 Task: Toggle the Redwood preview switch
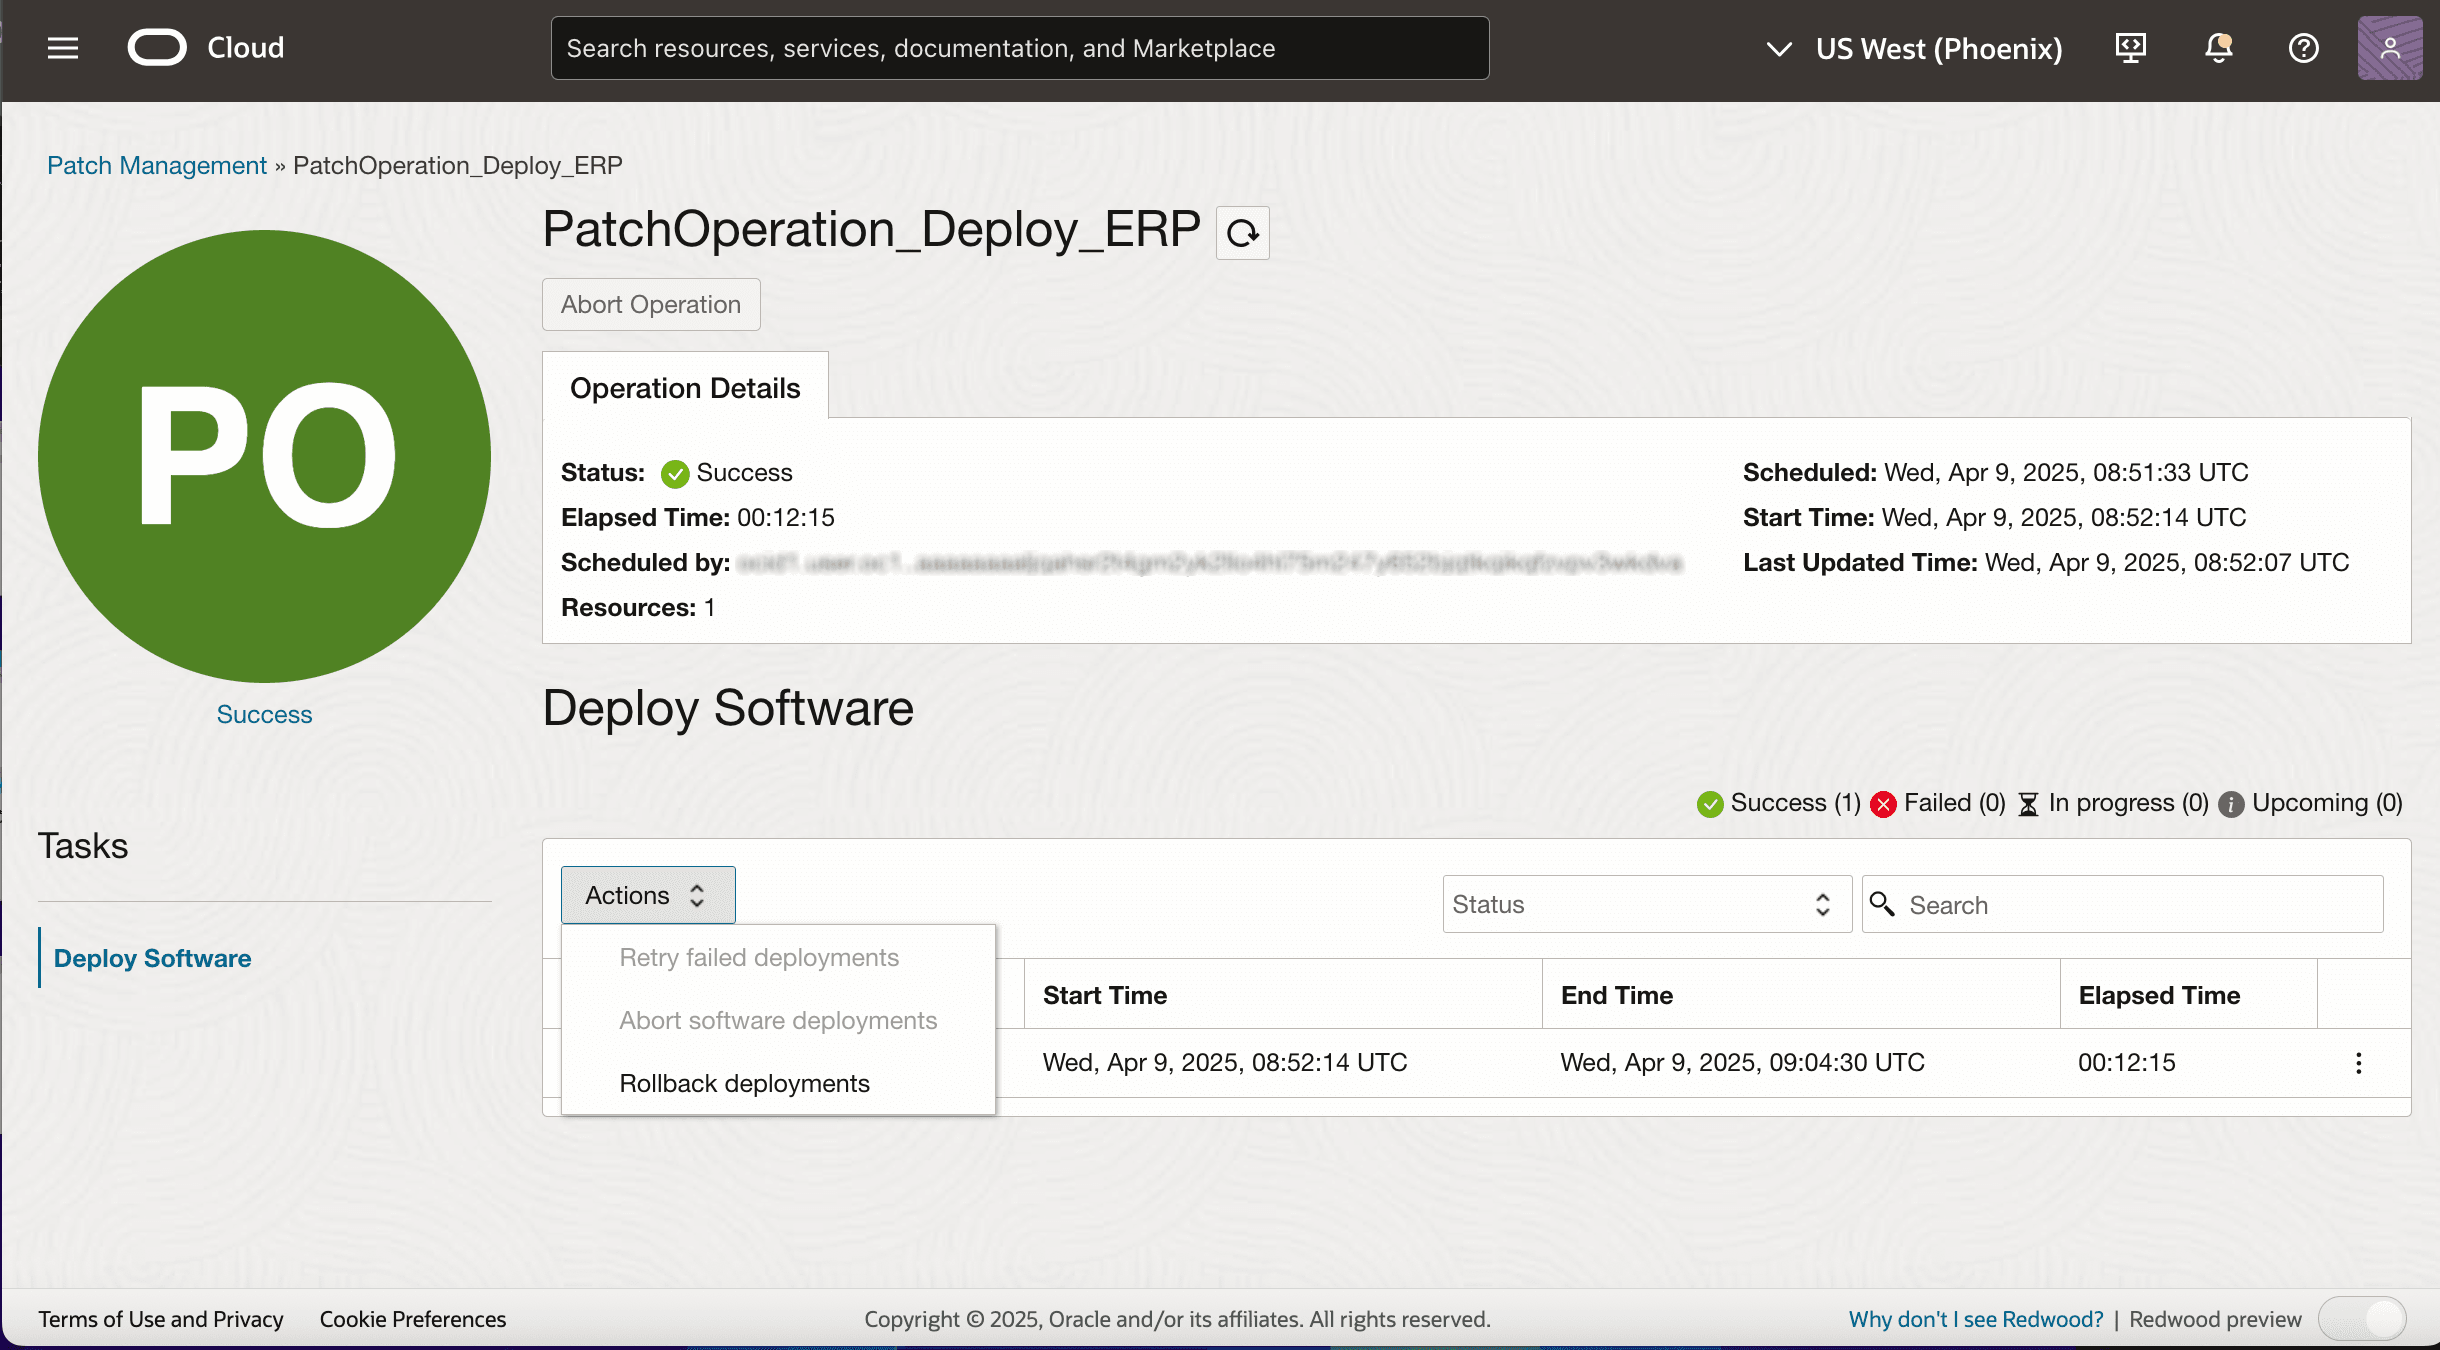[x=2363, y=1318]
